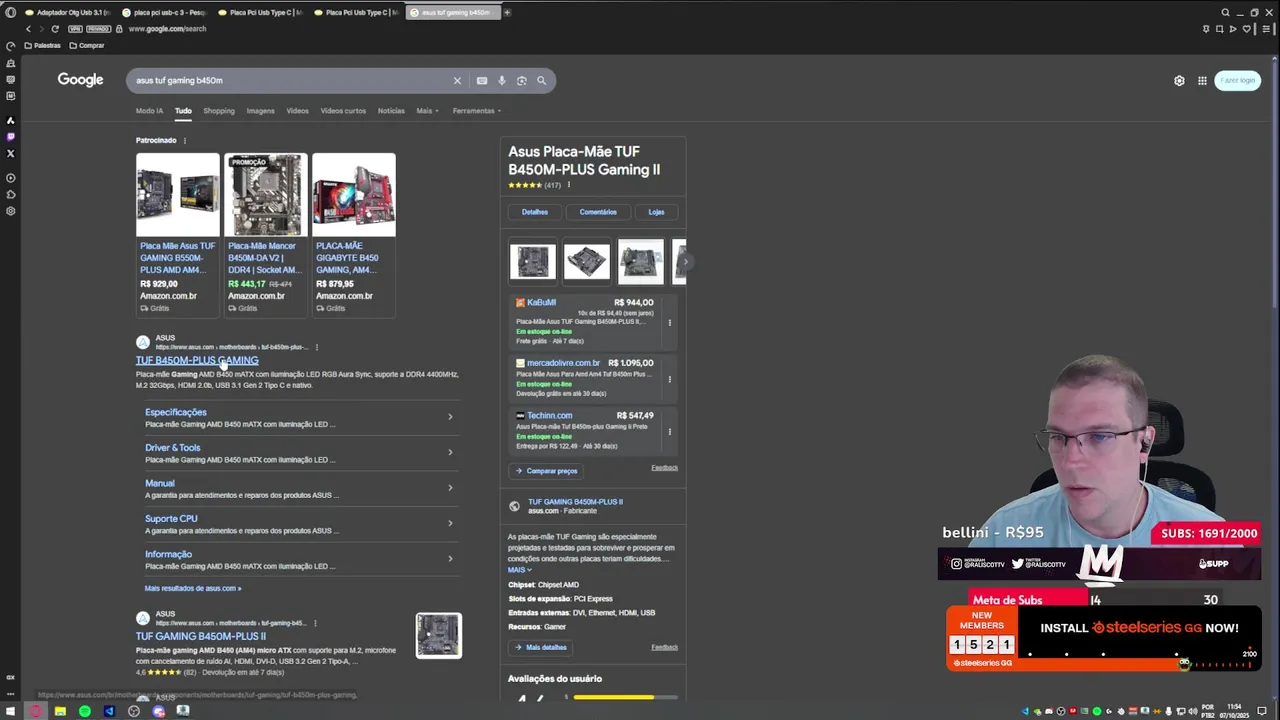Click the Comentários button in product panel
This screenshot has height=720, width=1280.
[x=598, y=212]
